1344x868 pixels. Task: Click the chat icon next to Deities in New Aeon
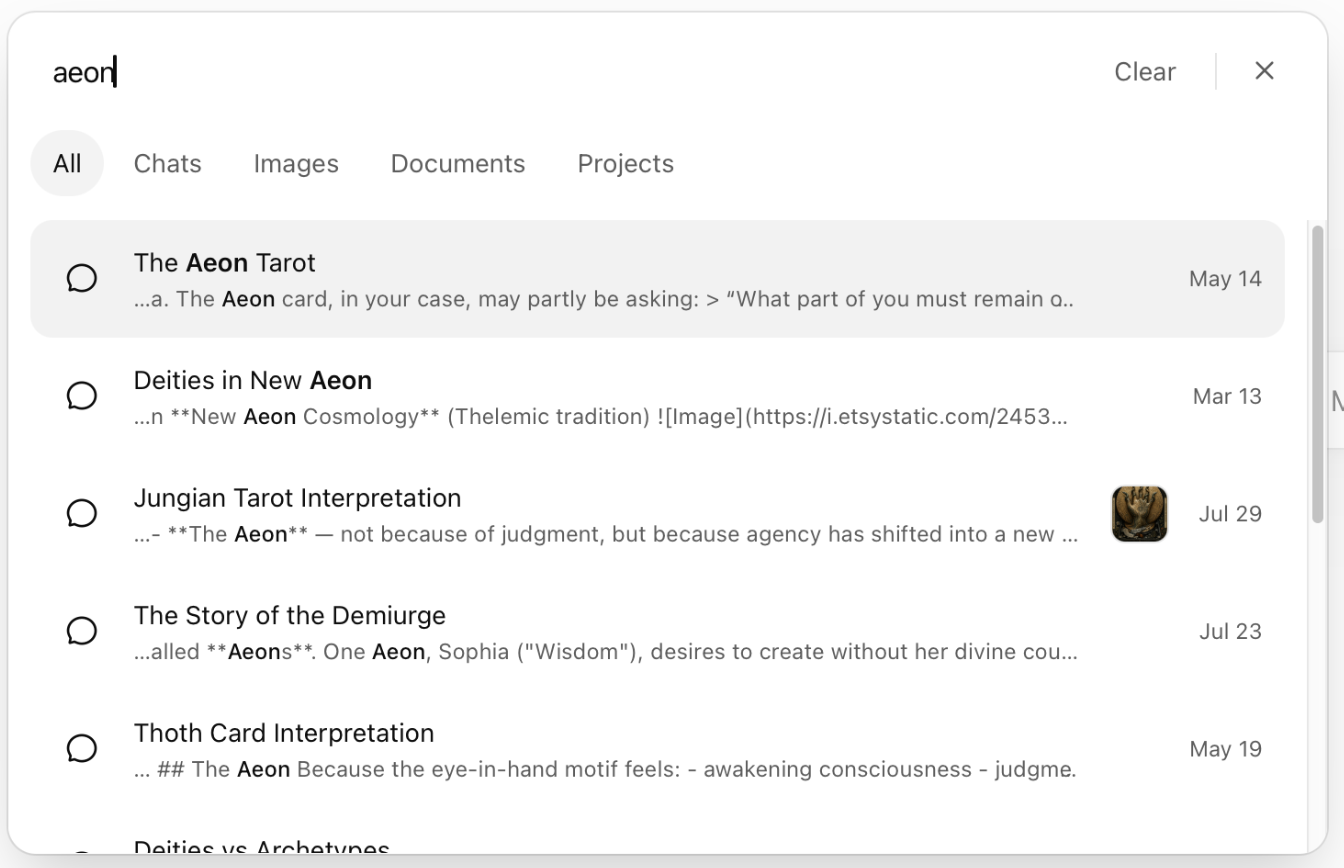click(82, 396)
